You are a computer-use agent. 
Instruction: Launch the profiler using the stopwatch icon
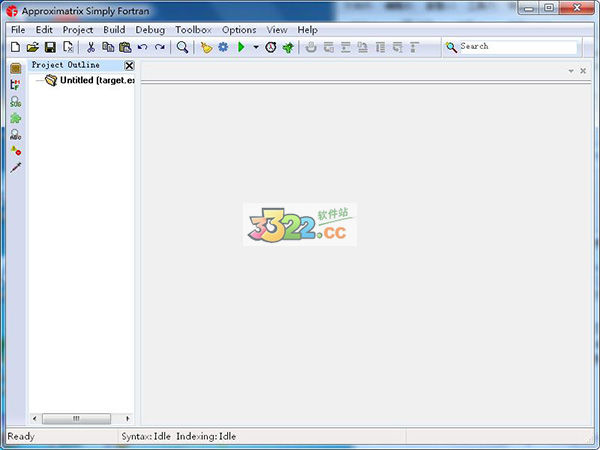271,47
